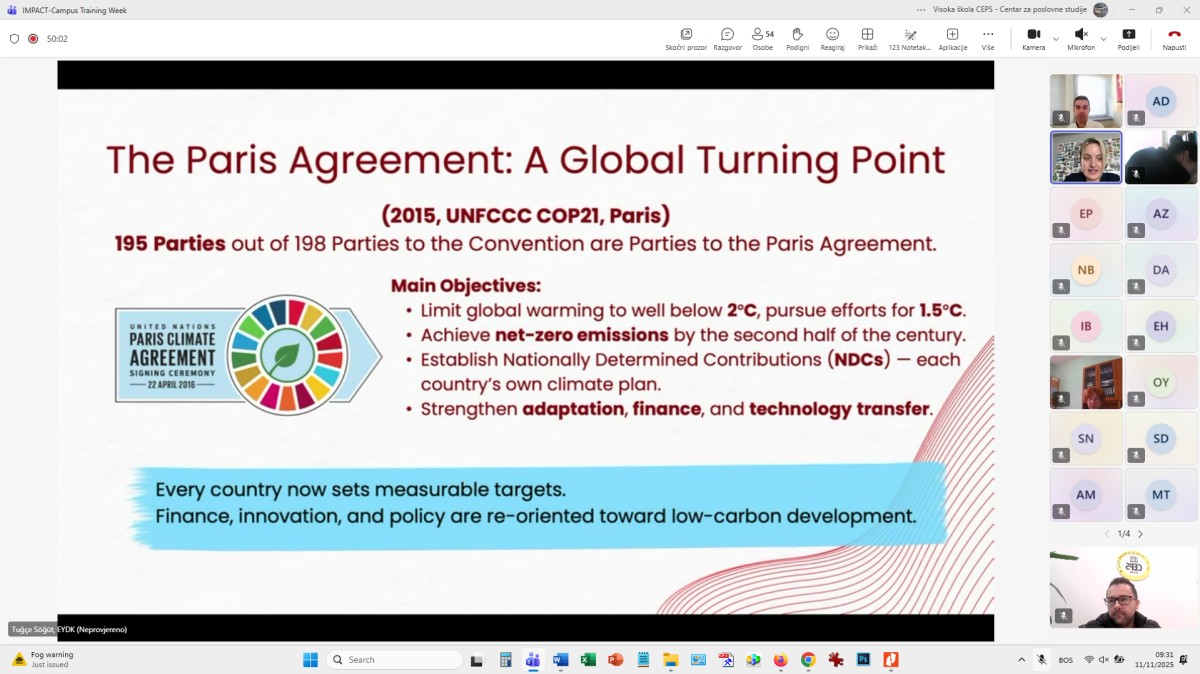
Task: Show hidden system tray icons chevron
Action: coord(1021,660)
